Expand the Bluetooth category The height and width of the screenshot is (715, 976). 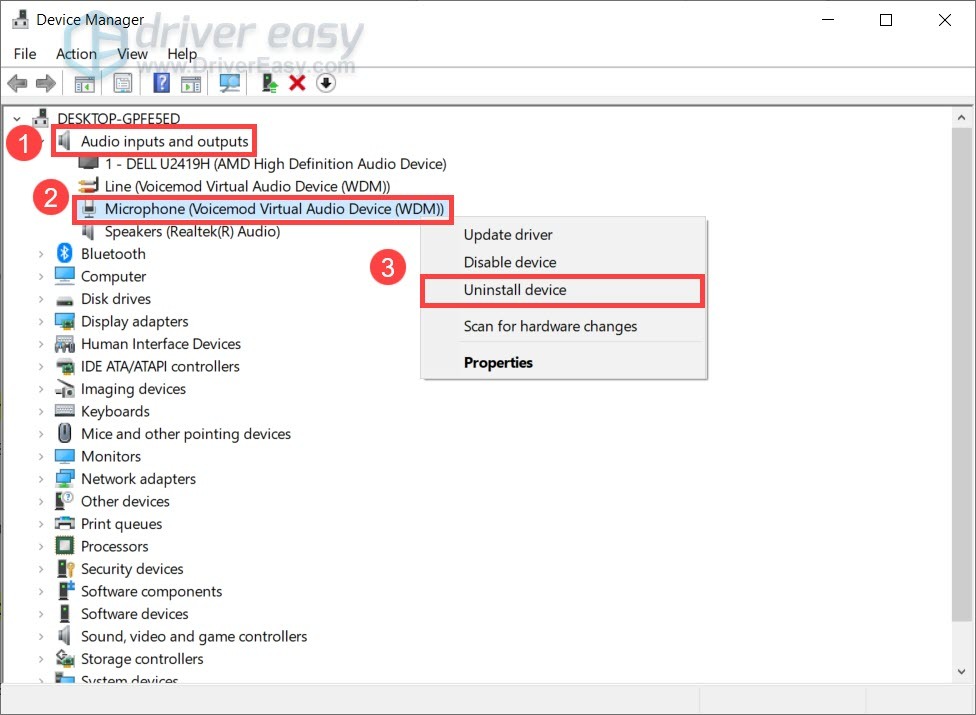point(42,254)
